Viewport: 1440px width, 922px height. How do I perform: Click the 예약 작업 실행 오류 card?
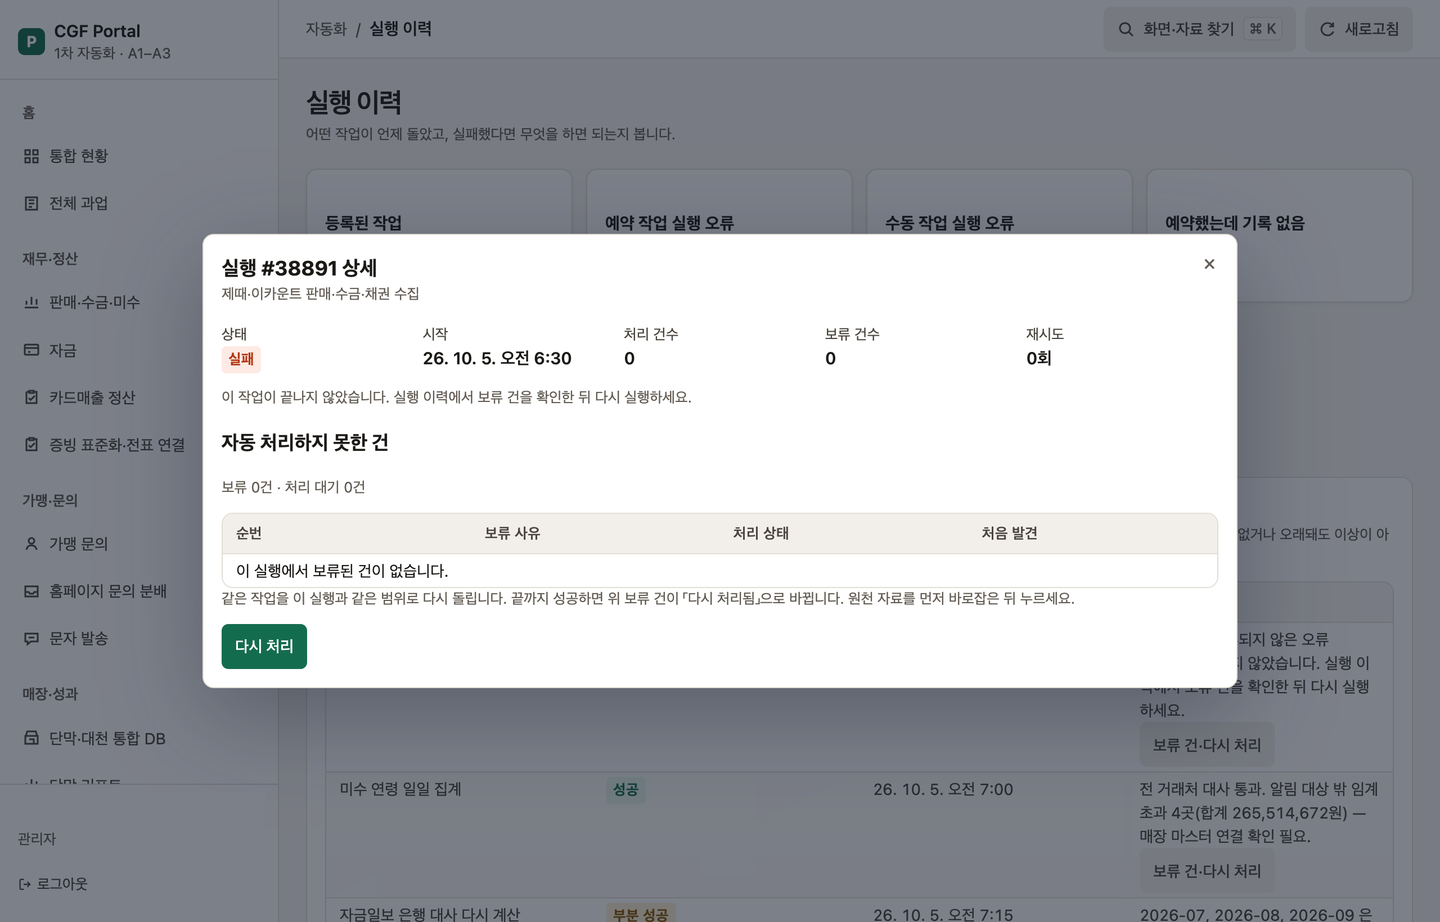(719, 236)
